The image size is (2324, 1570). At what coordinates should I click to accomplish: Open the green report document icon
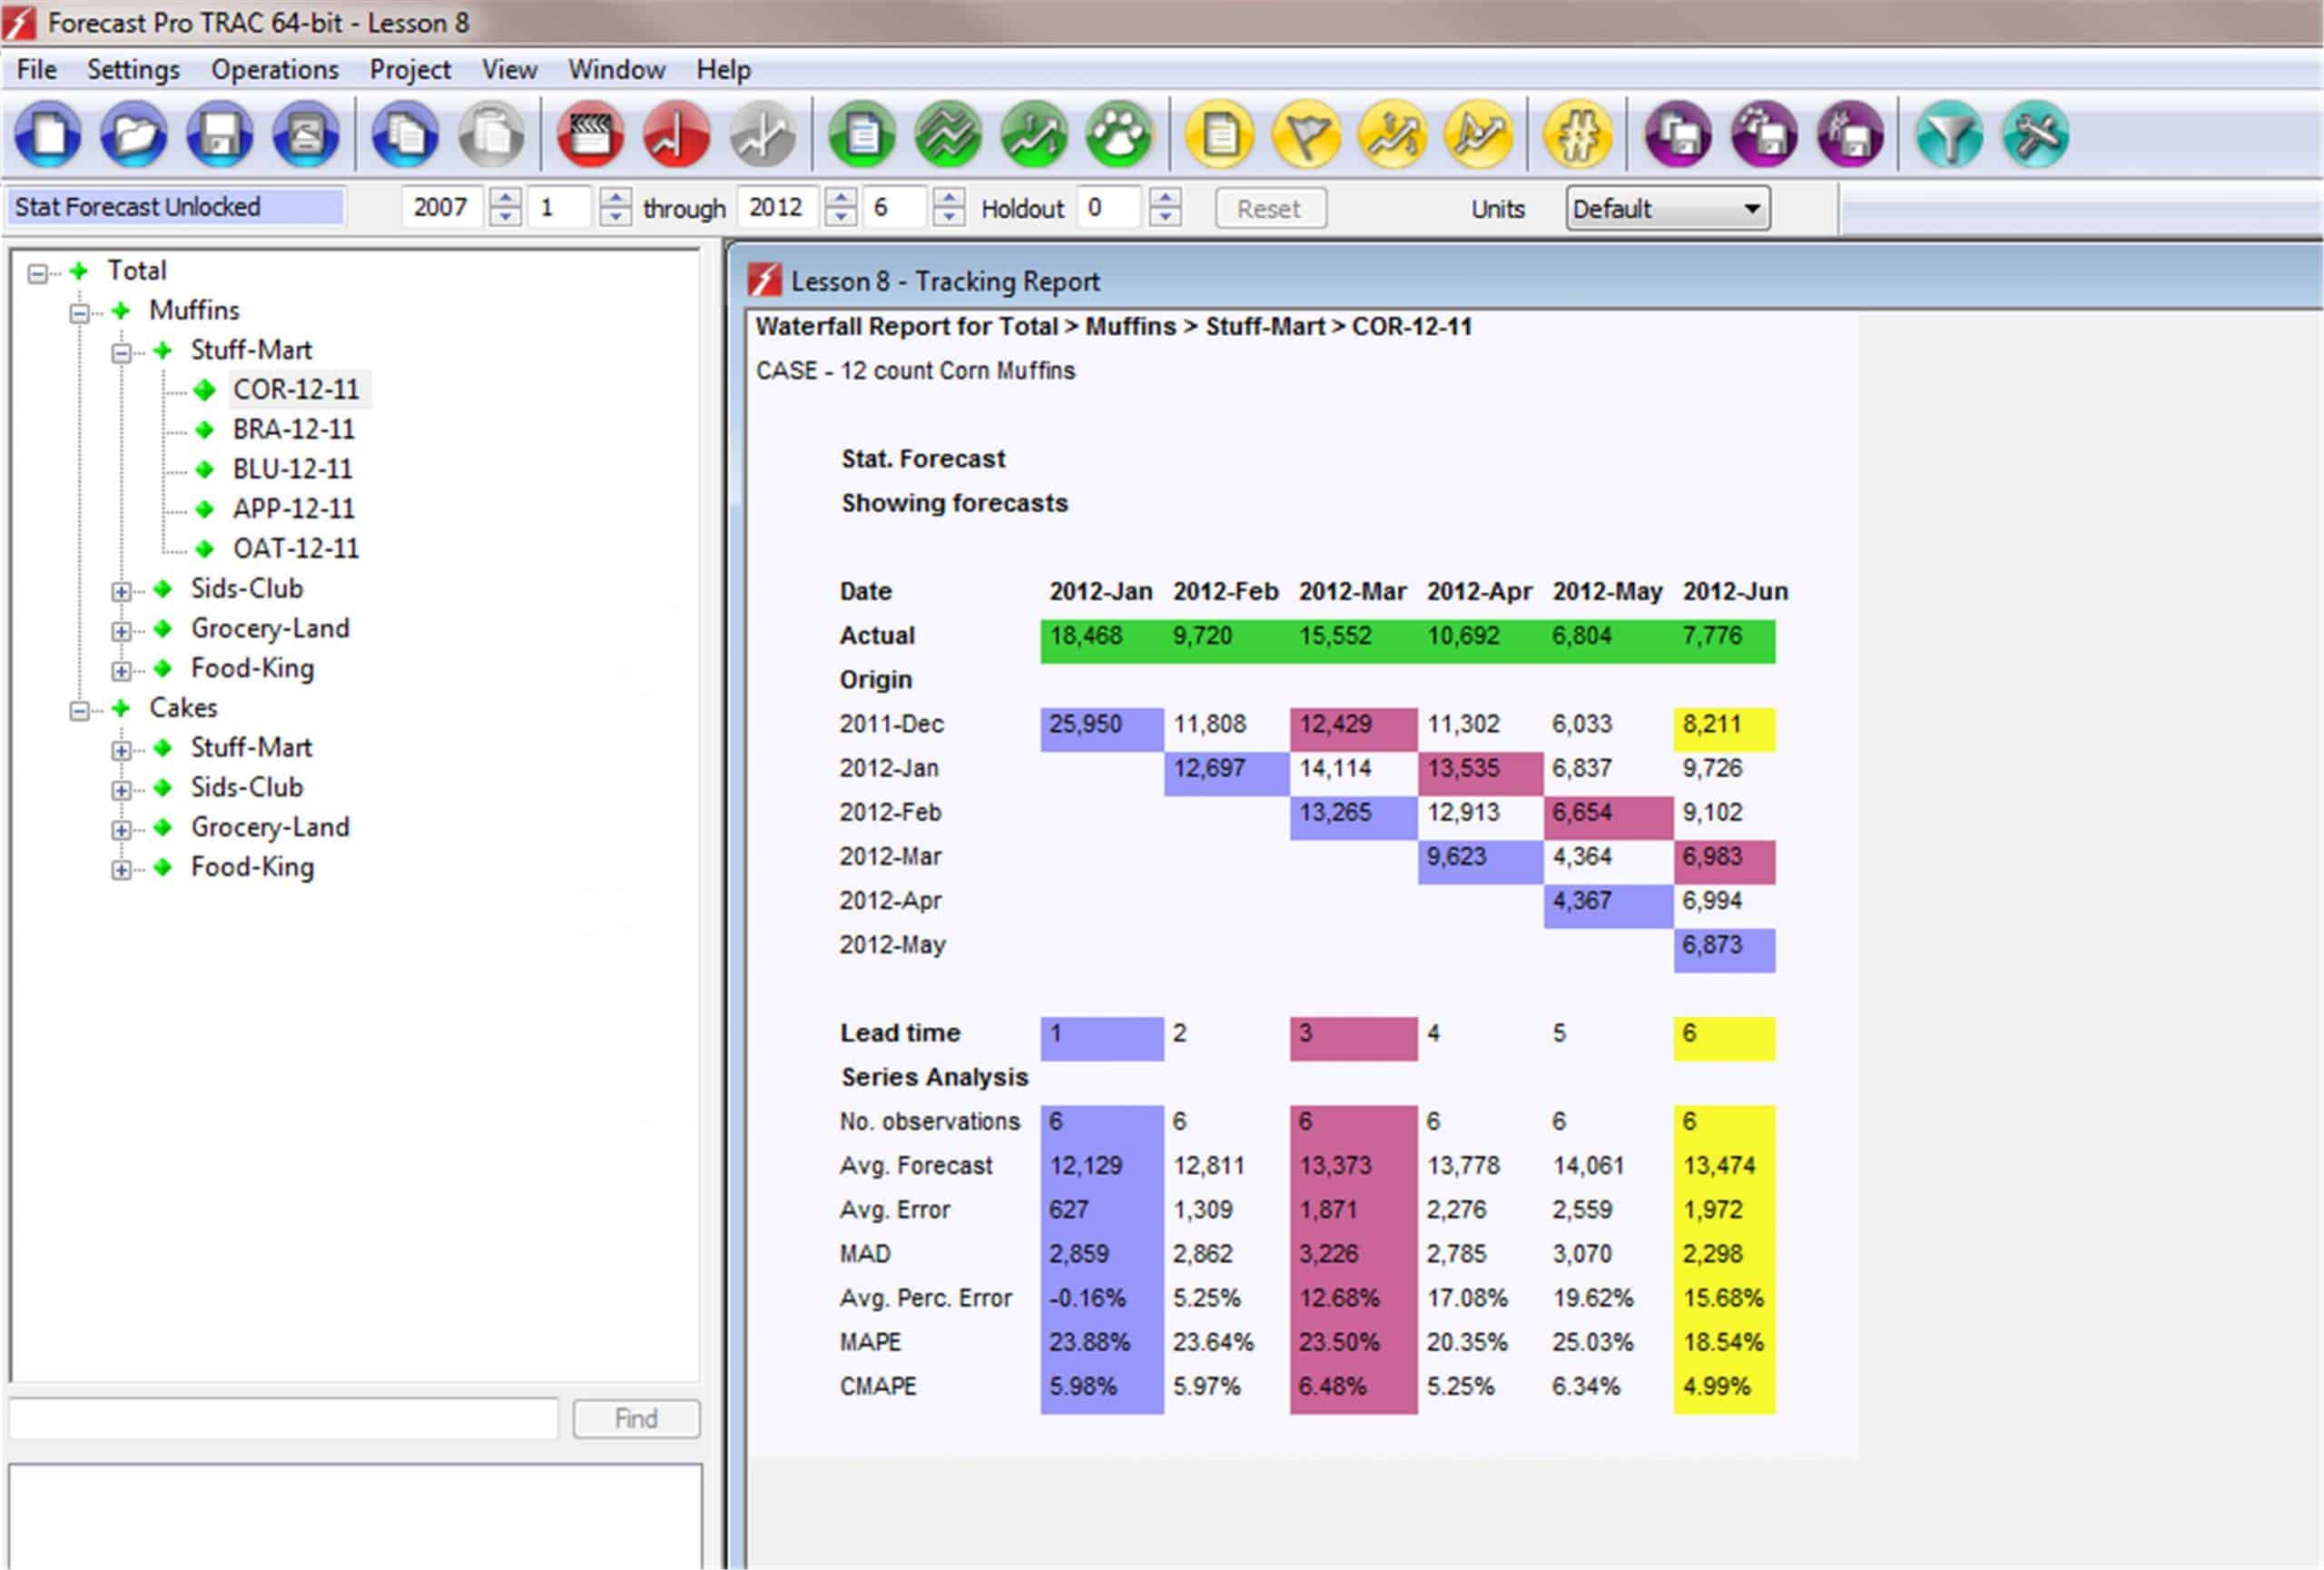coord(862,134)
